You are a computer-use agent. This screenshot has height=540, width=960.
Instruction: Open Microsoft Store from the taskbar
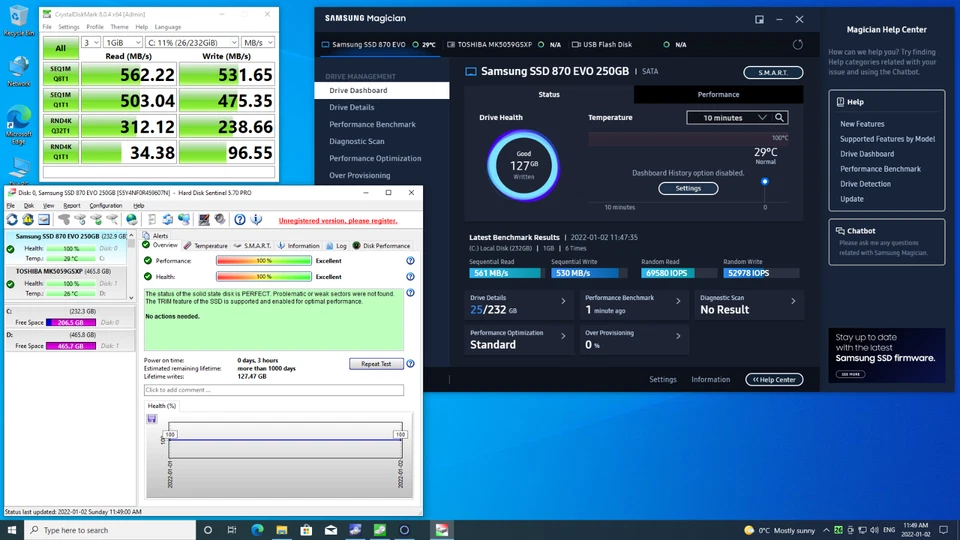306,530
